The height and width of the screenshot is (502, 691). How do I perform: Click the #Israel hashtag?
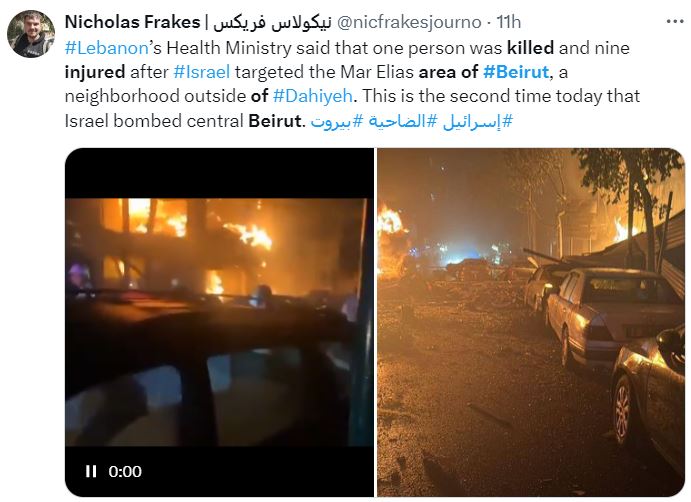click(x=202, y=72)
